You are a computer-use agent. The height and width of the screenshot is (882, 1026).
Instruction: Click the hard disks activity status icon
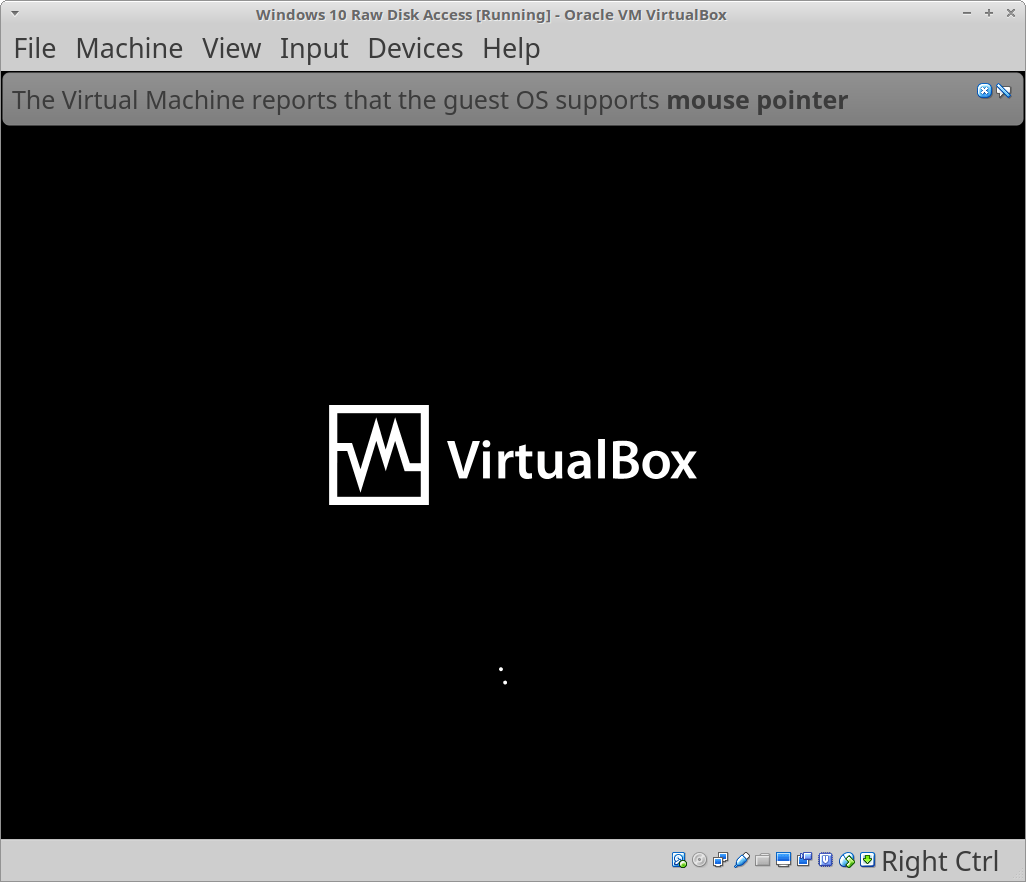[x=679, y=860]
